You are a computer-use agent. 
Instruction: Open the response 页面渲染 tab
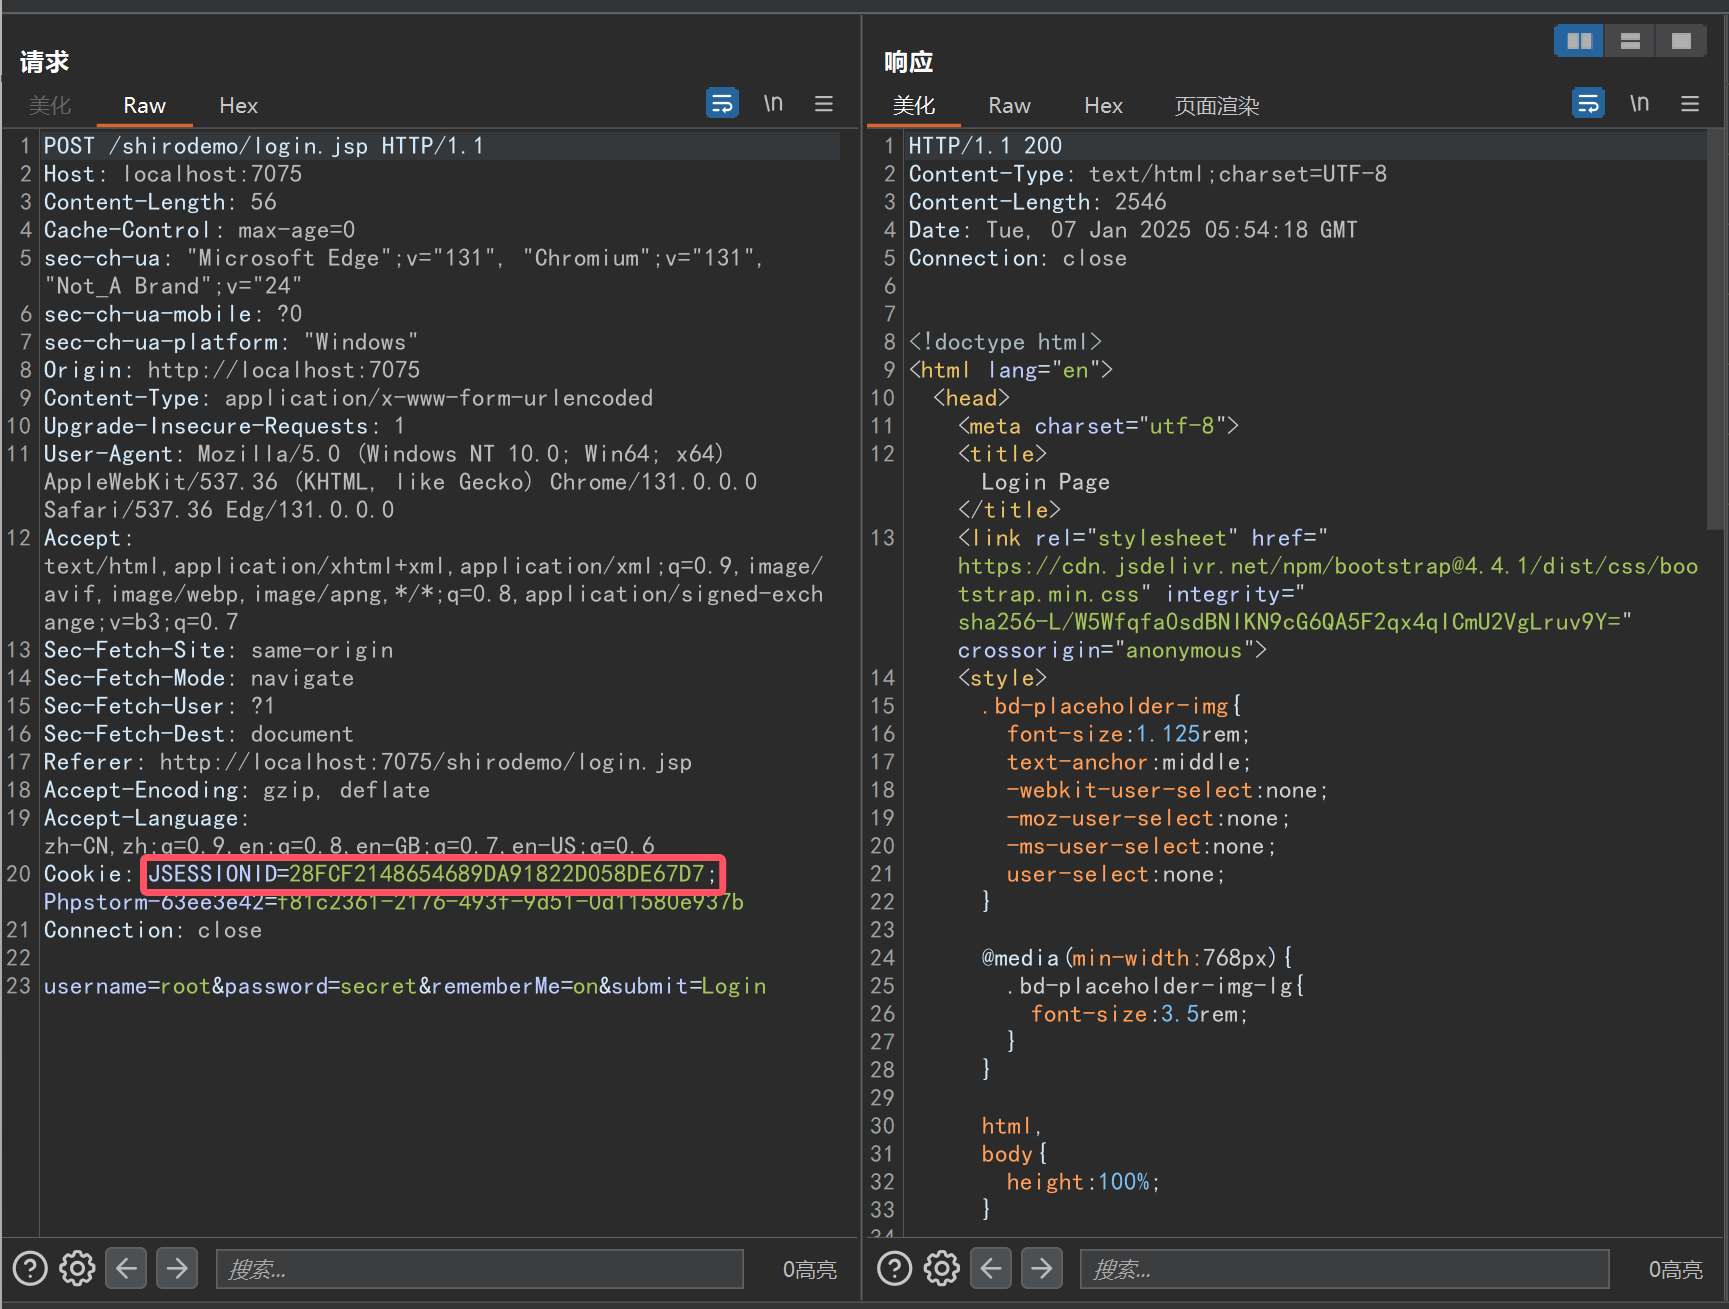tap(1216, 106)
